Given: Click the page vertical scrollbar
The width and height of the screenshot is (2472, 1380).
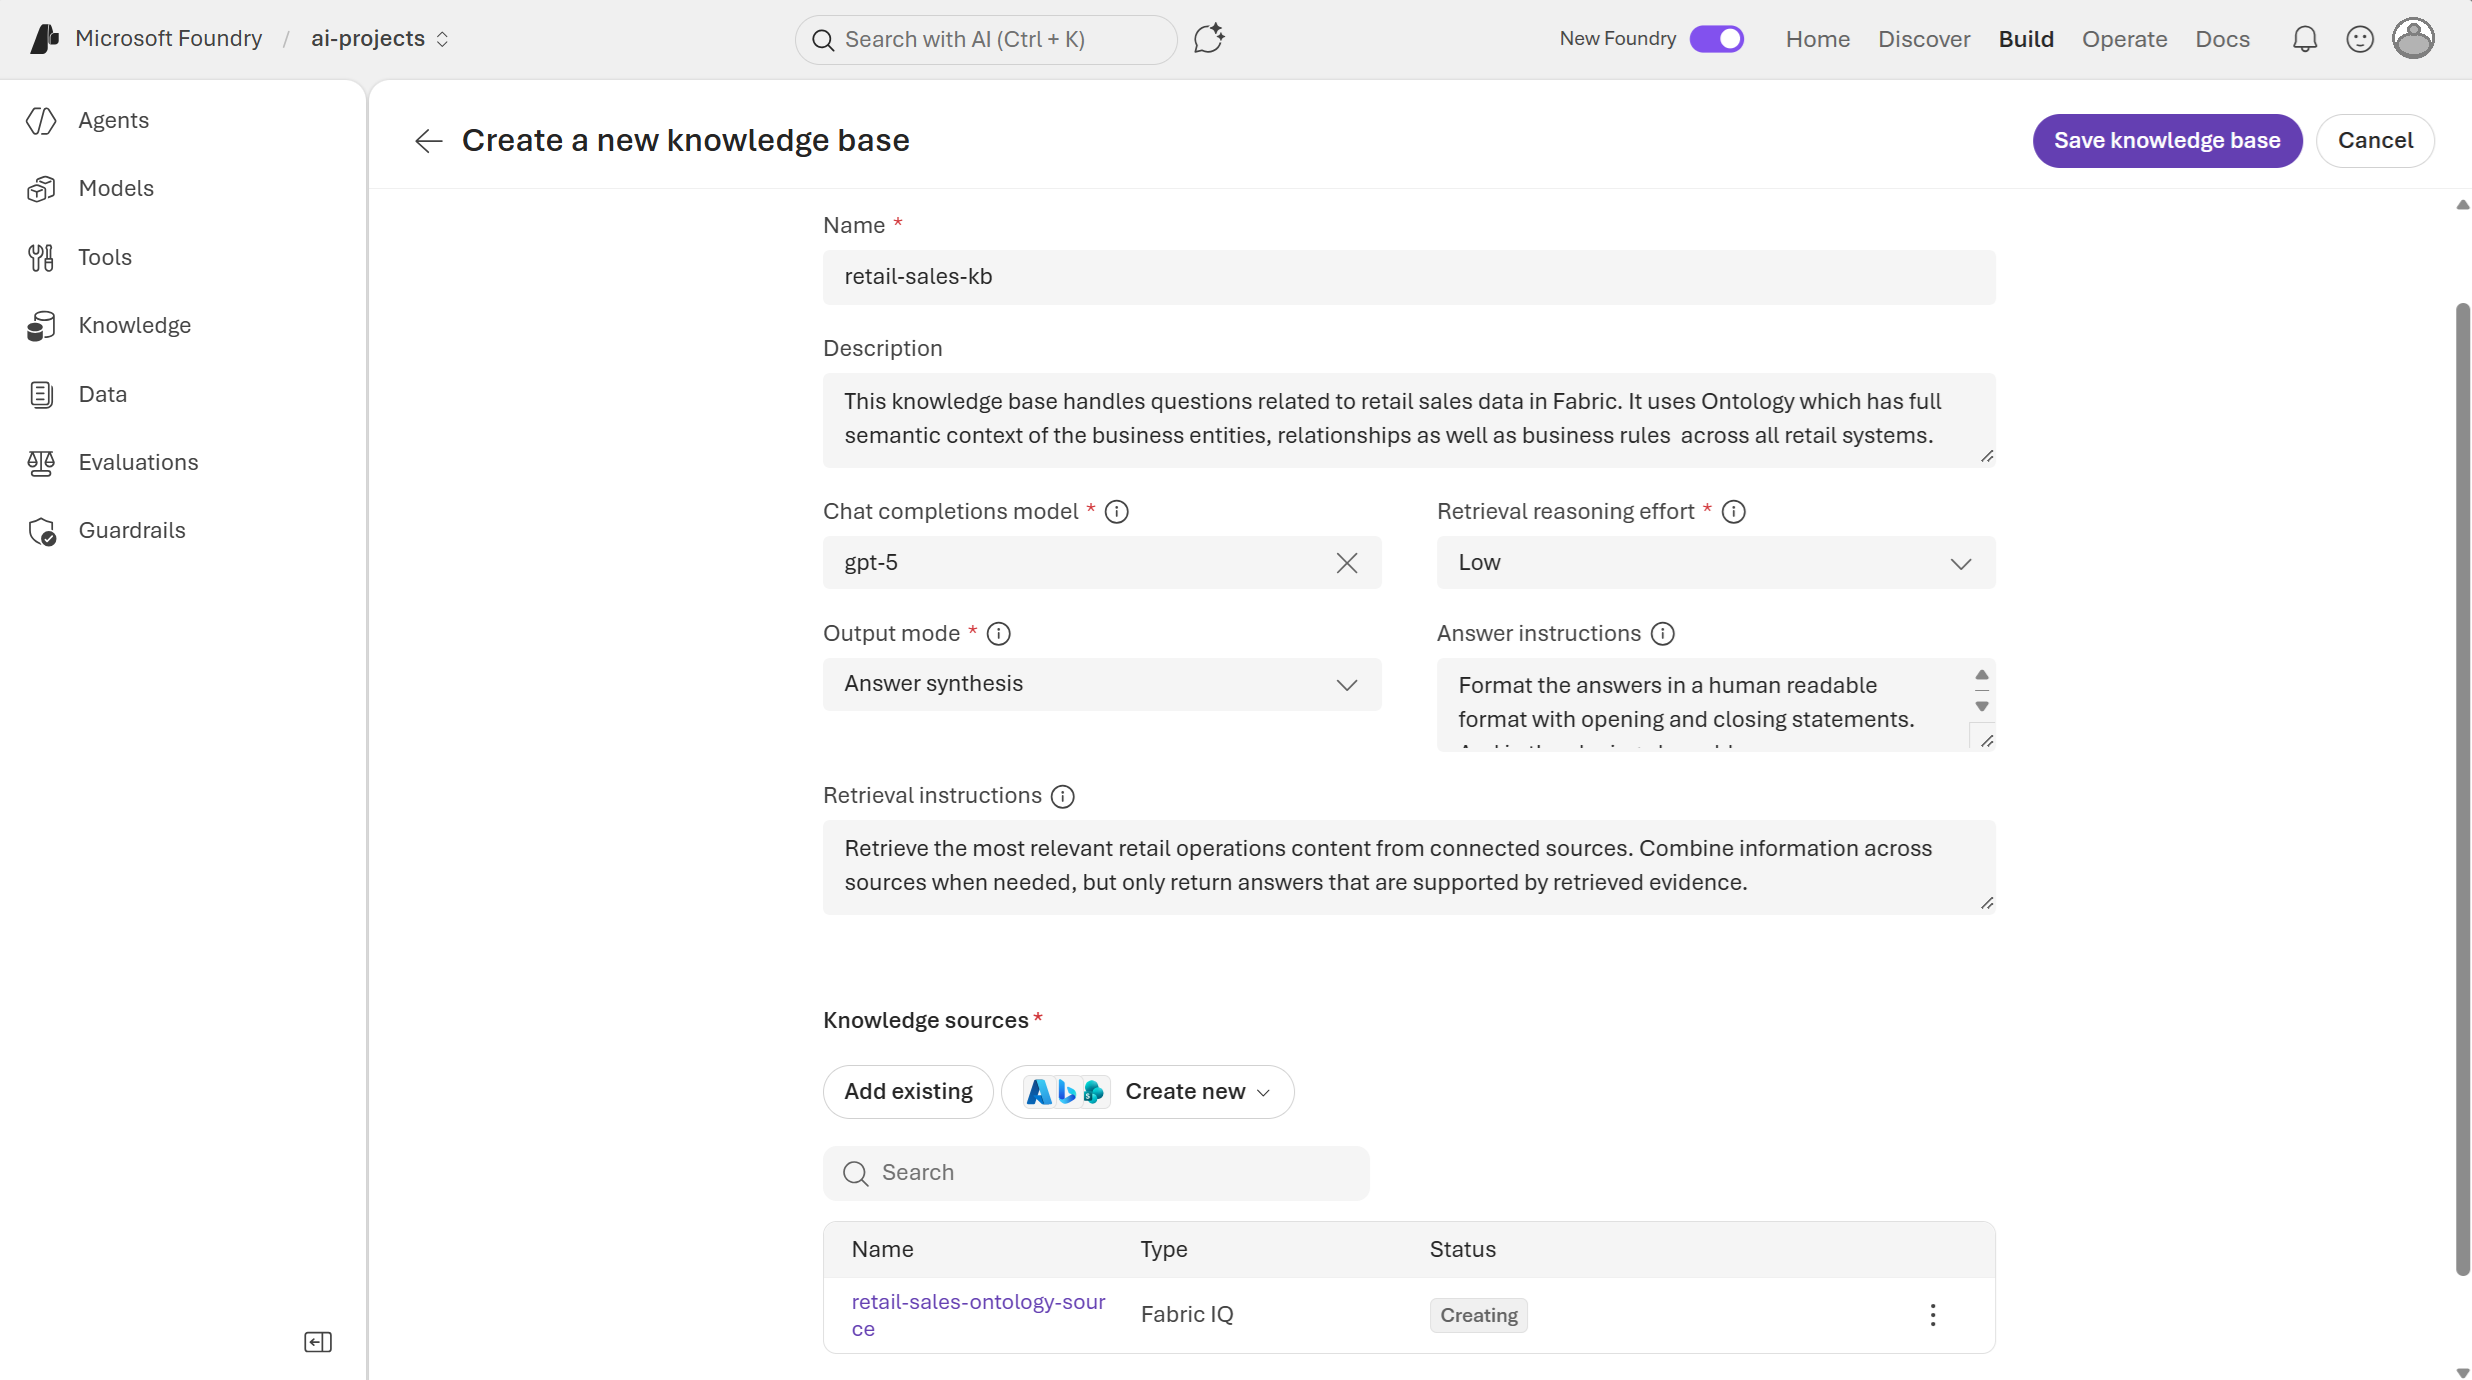Looking at the screenshot, I should pos(2462,788).
